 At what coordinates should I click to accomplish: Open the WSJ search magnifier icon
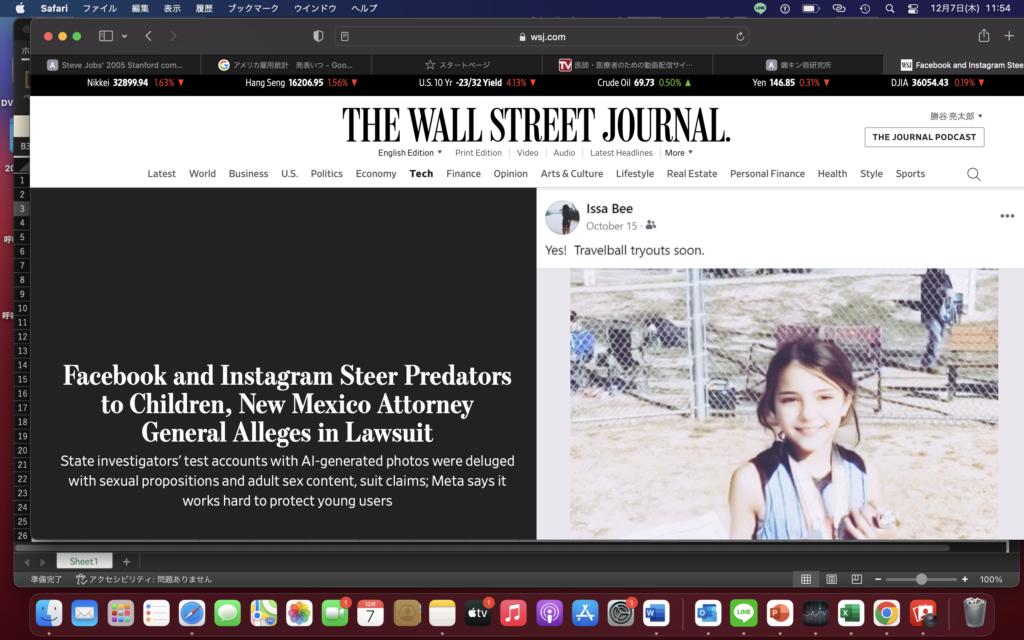[974, 174]
